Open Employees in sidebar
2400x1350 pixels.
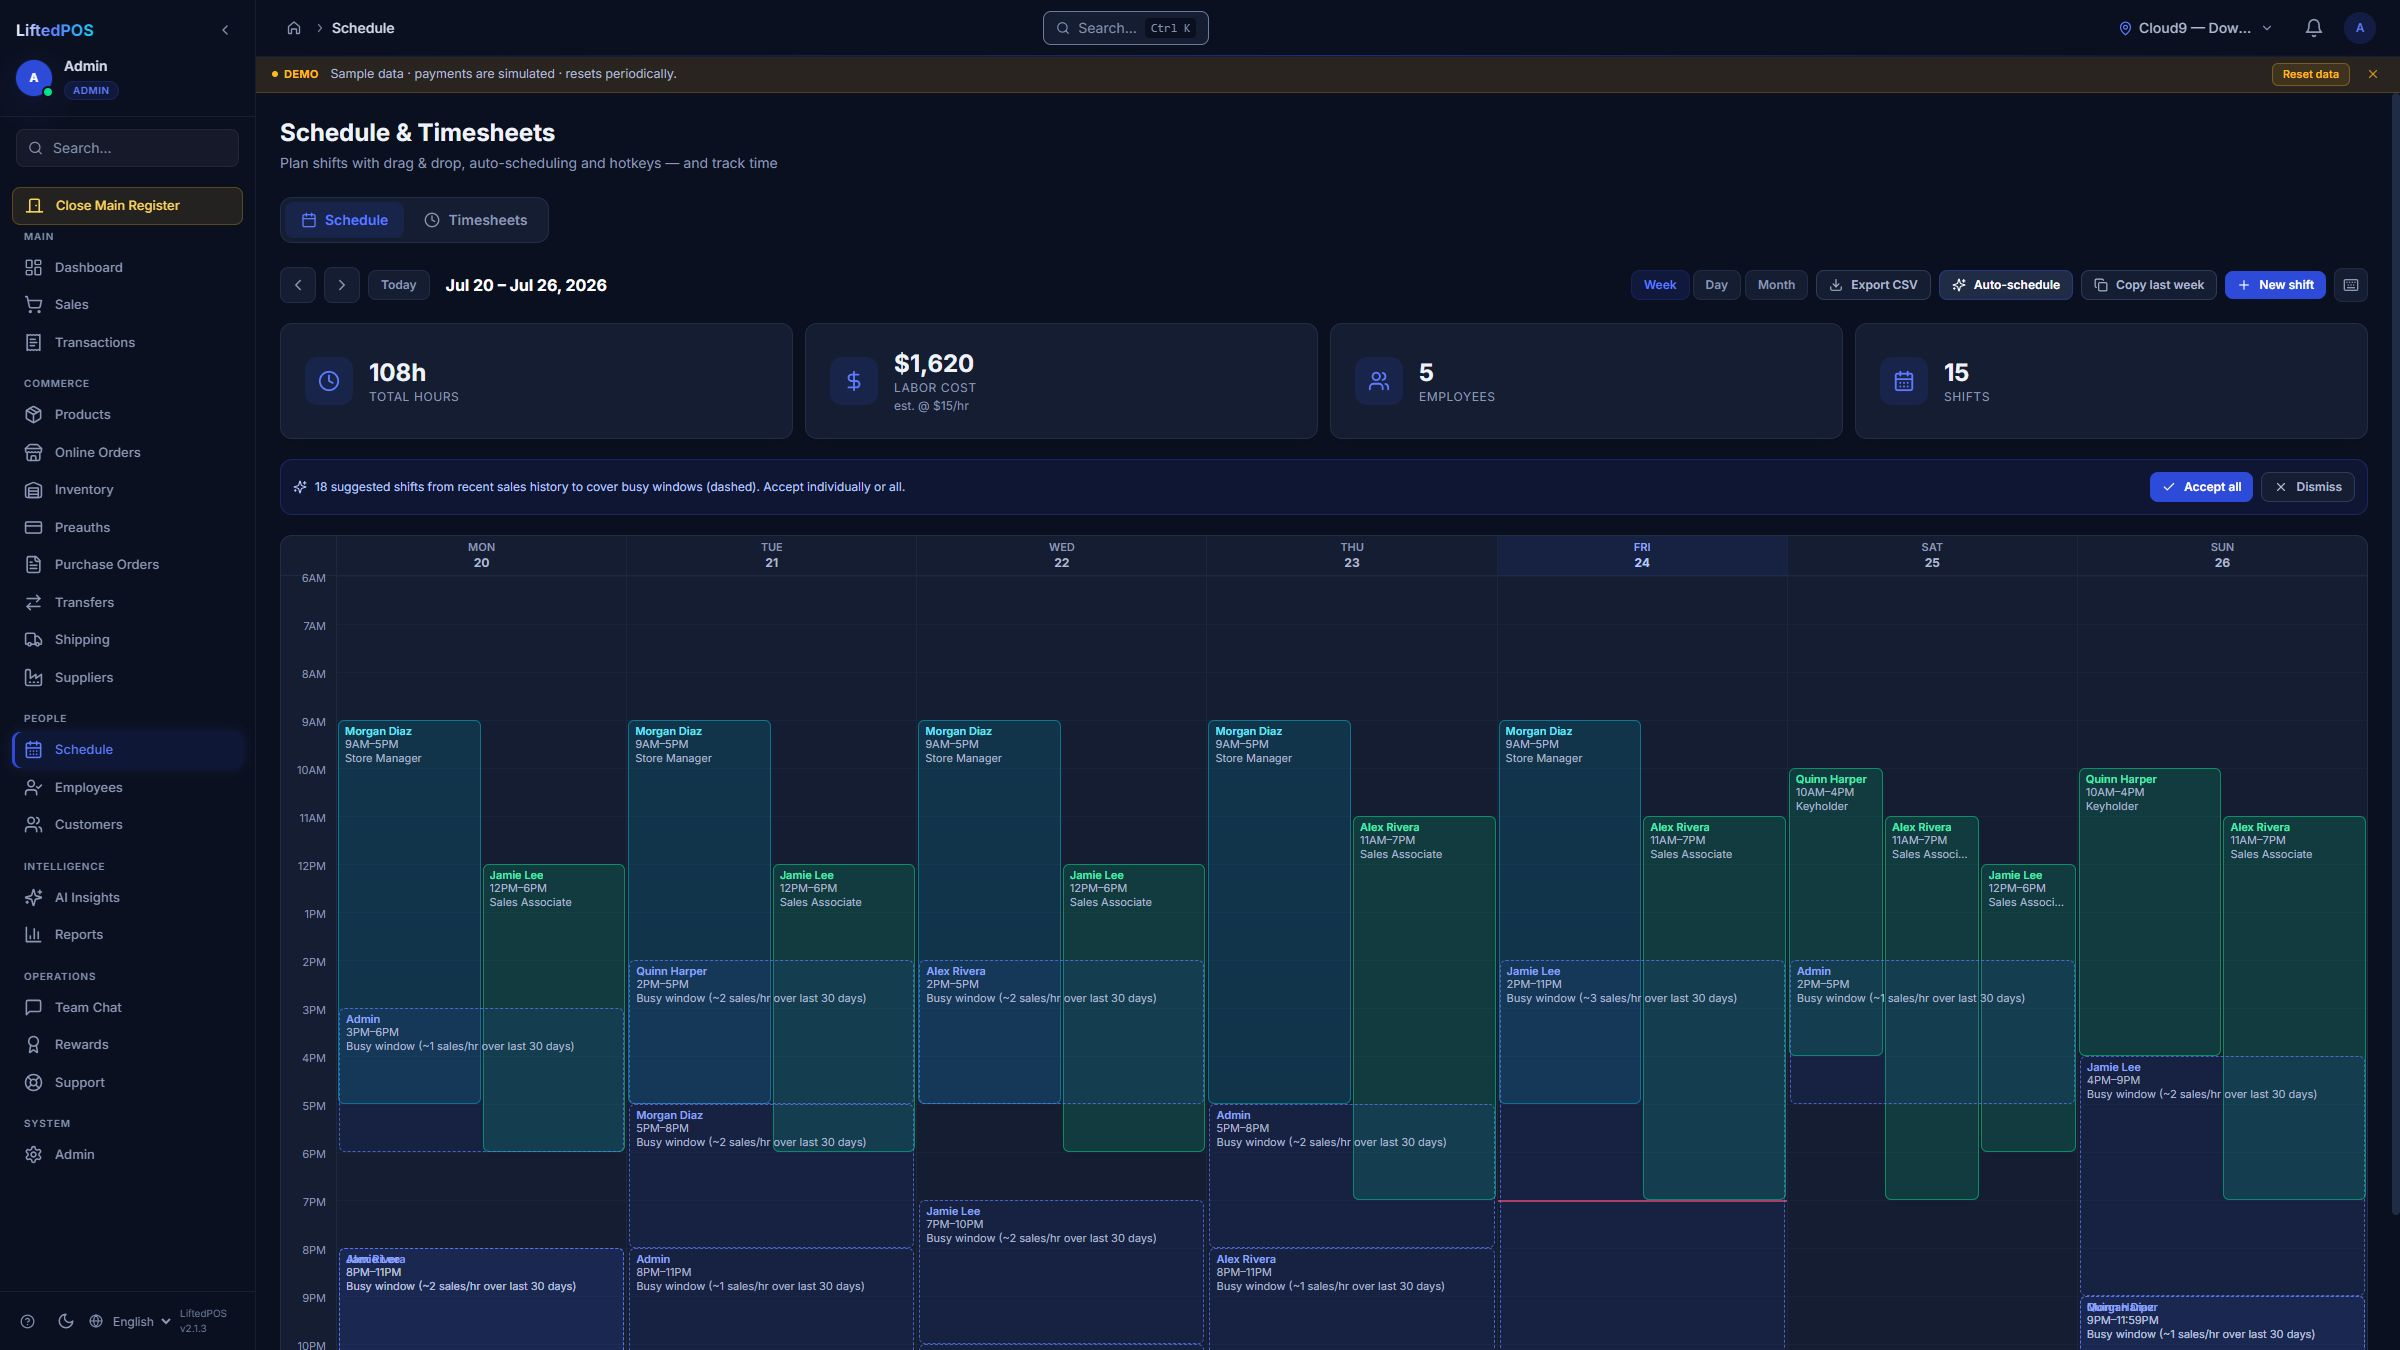(128, 787)
